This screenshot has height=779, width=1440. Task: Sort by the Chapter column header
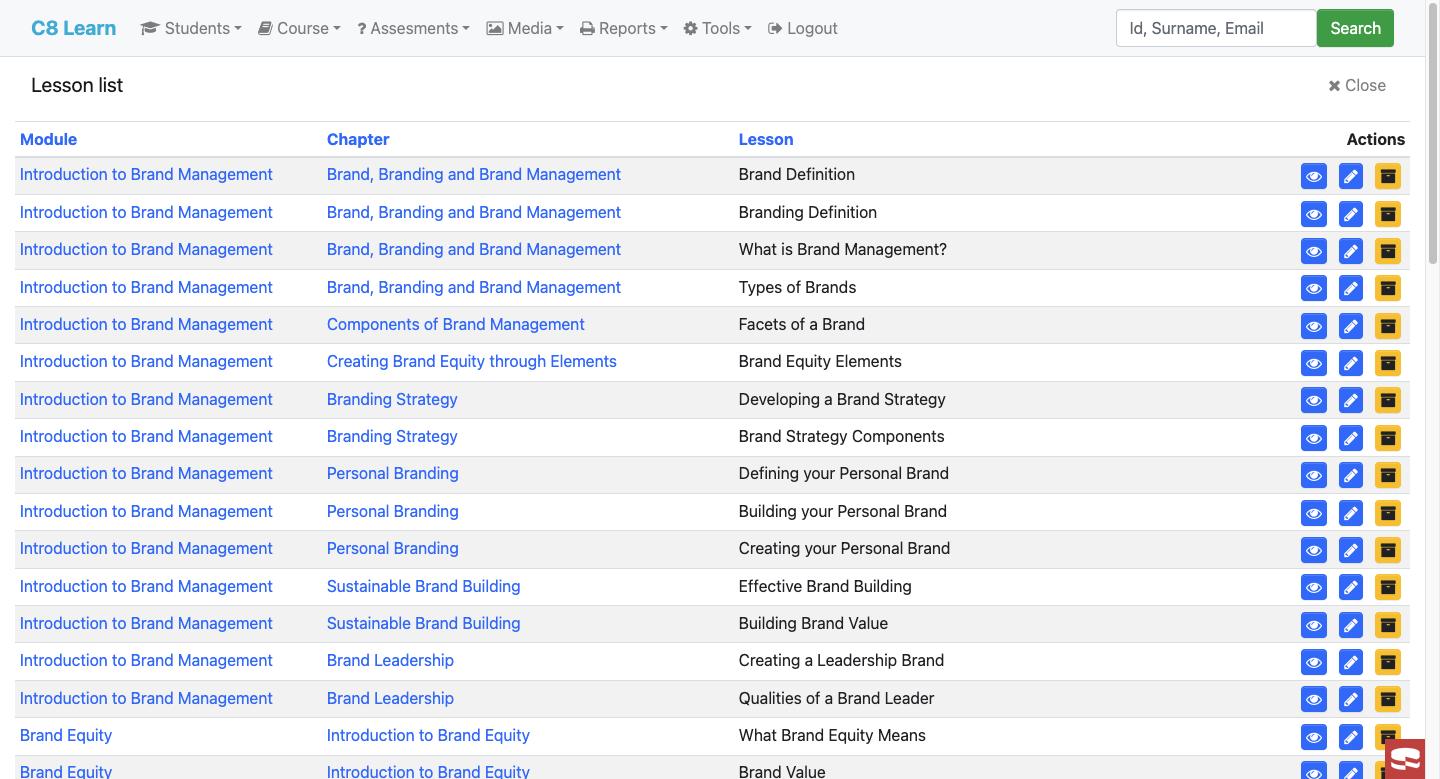tap(358, 139)
